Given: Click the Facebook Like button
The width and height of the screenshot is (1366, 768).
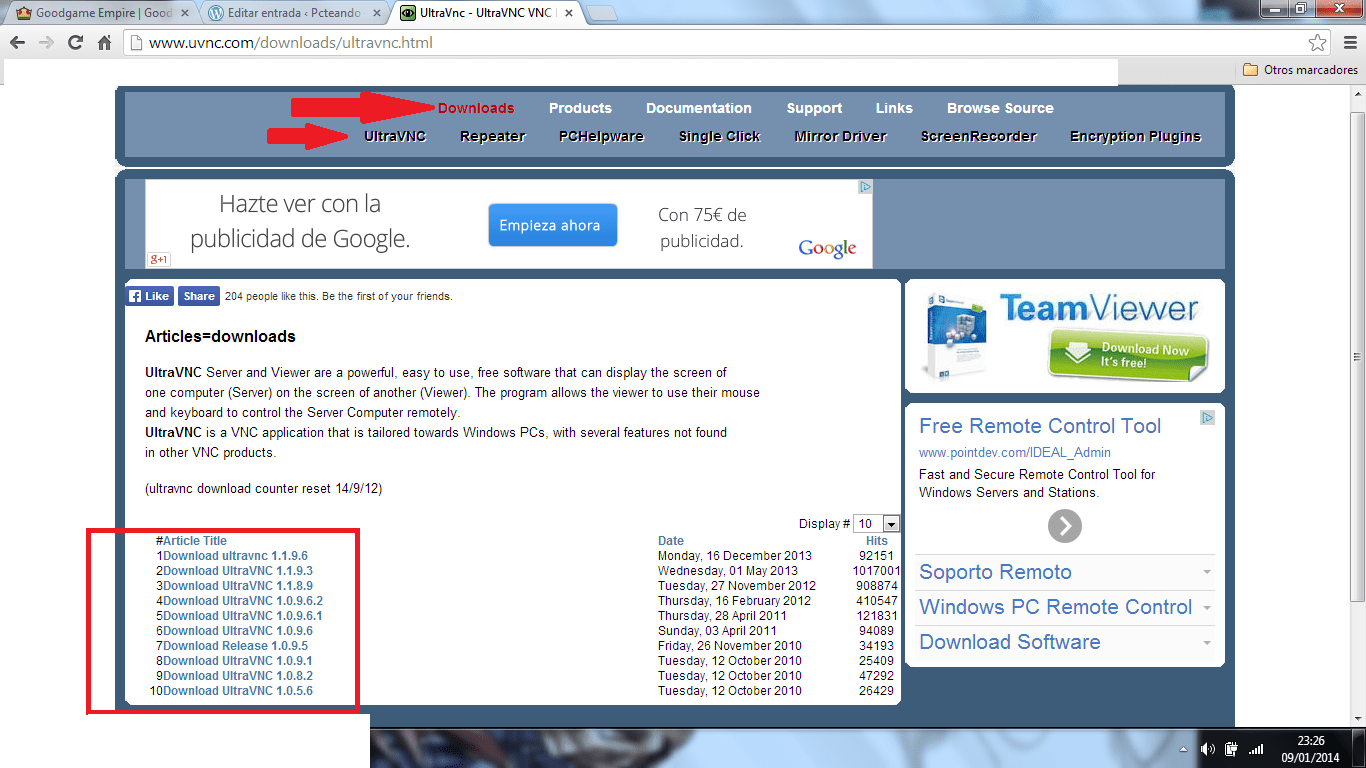Looking at the screenshot, I should coord(150,296).
